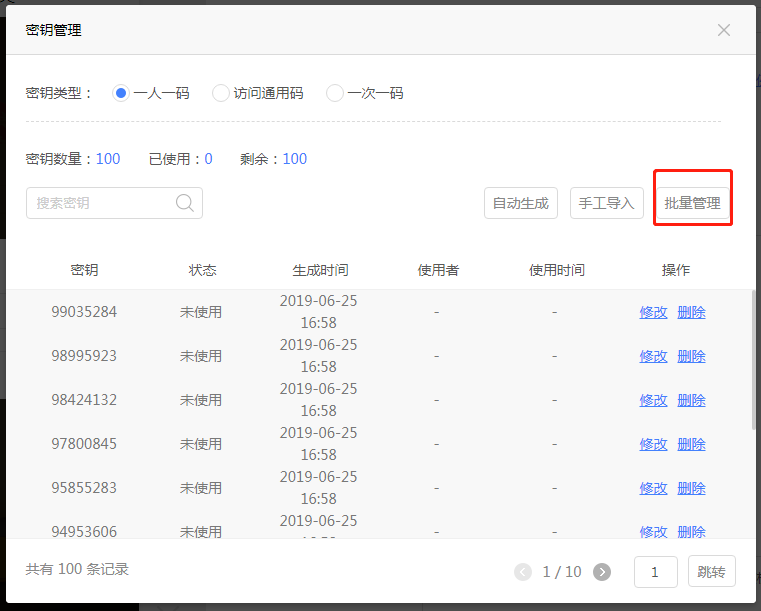Click the search magnifier icon
Viewport: 761px width, 611px height.
[185, 203]
